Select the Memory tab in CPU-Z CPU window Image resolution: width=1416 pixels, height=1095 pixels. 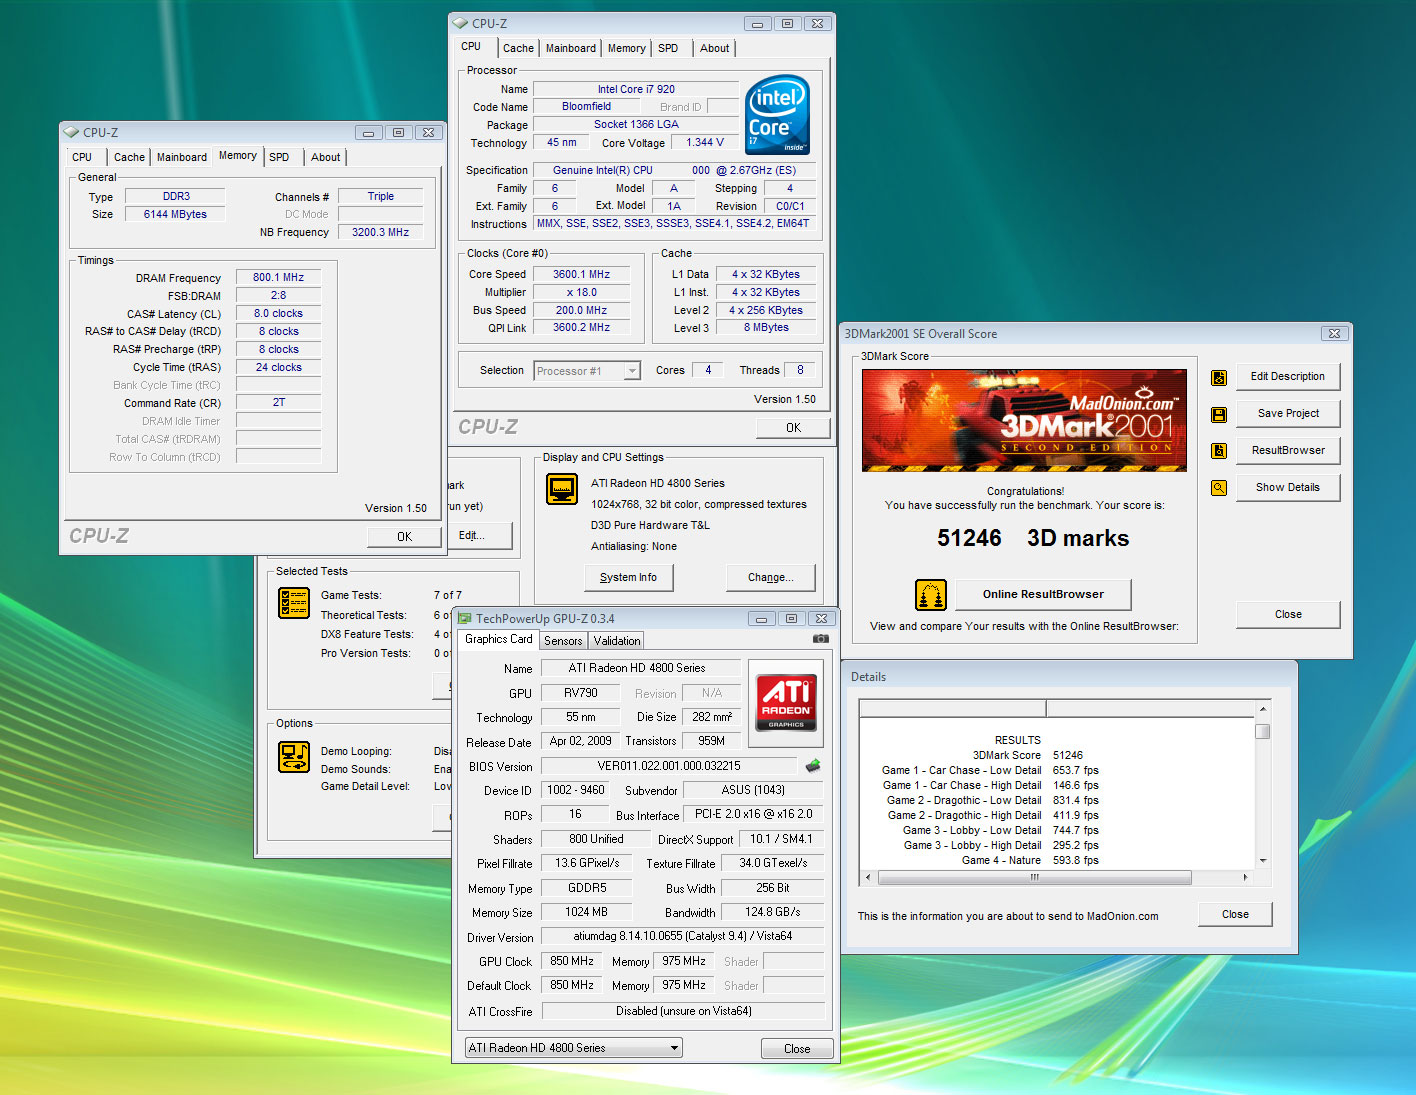click(x=626, y=48)
